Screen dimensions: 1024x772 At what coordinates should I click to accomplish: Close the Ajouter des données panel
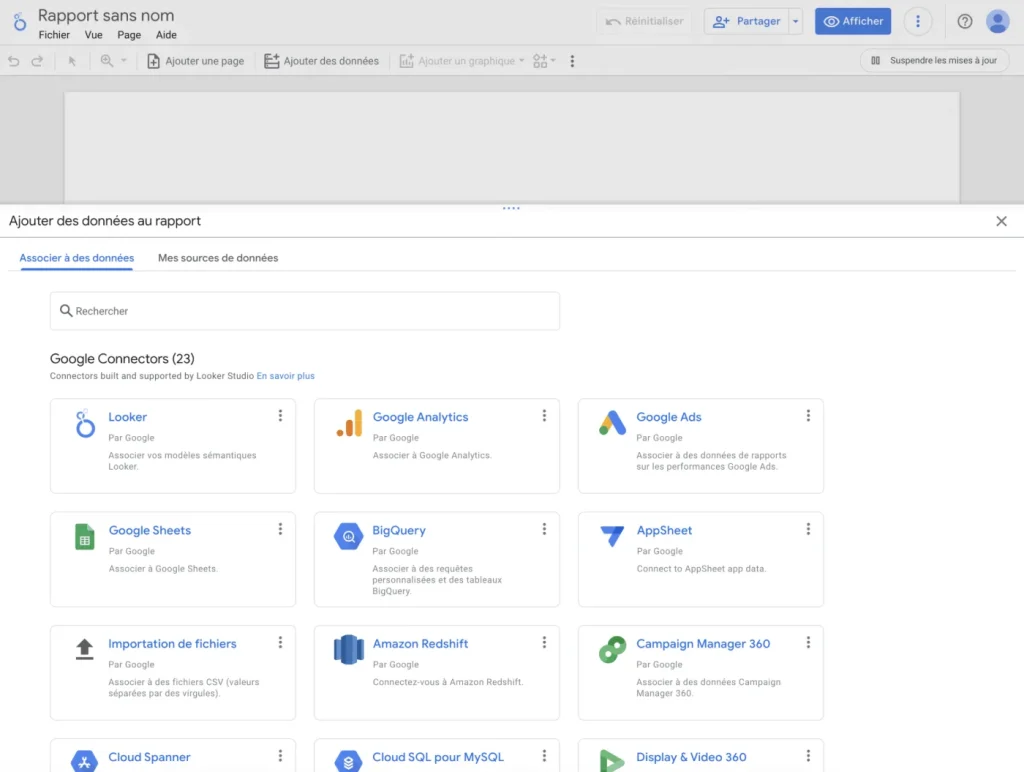click(x=1001, y=221)
